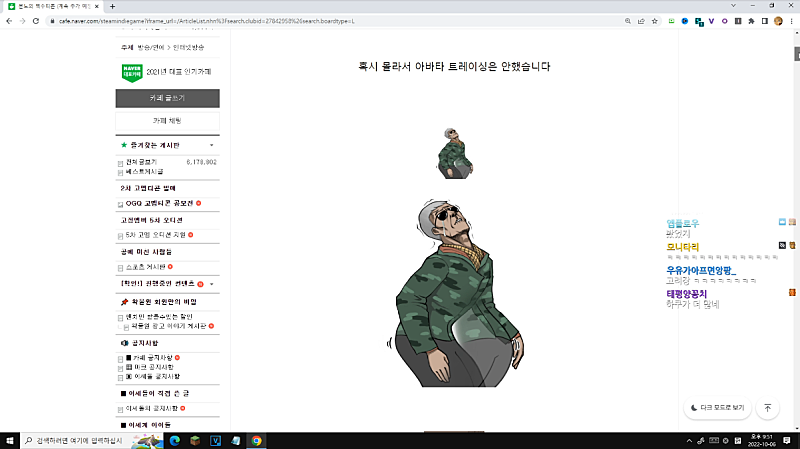Open 스포츠 게시판 link
Image resolution: width=800 pixels, height=449 pixels.
[x=145, y=267]
